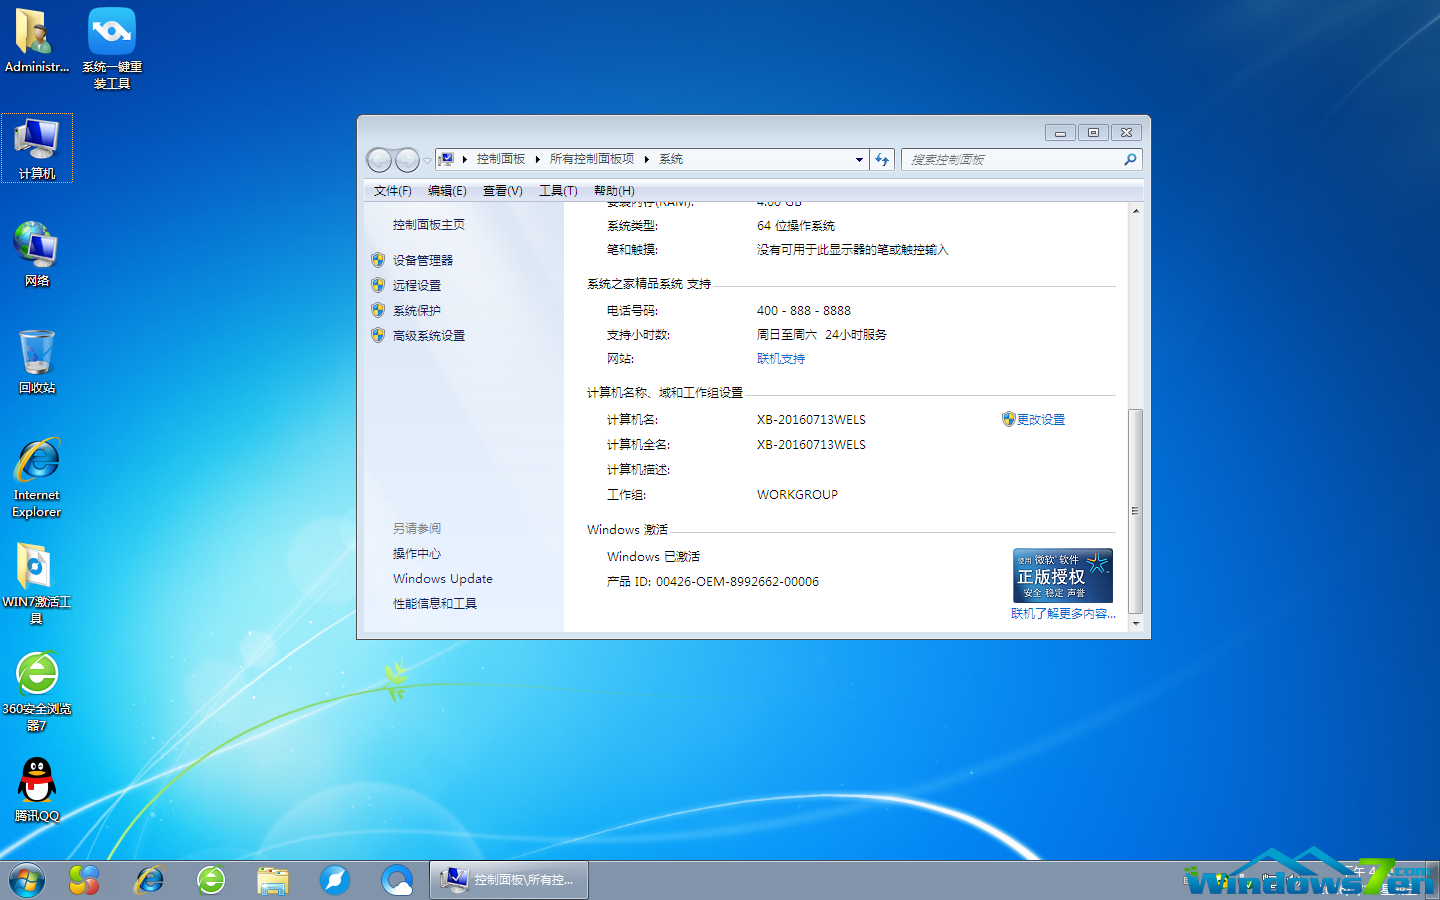
Task: Click the Windows Start orb
Action: tap(27, 880)
